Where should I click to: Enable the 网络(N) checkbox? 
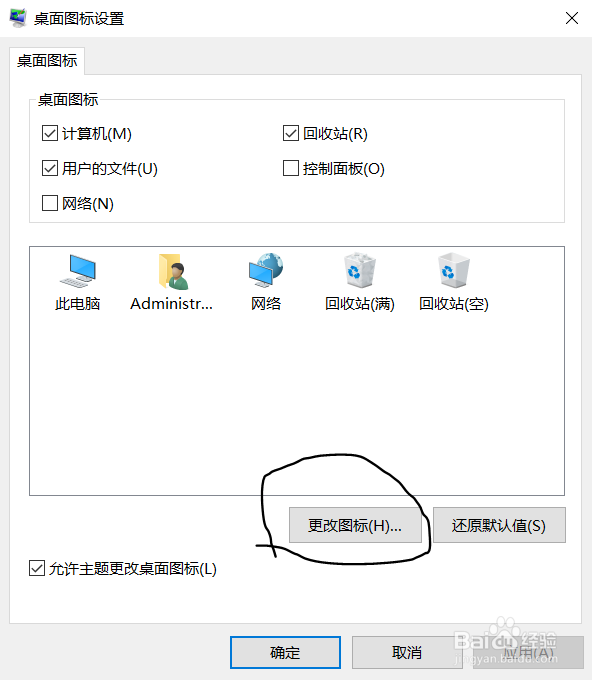pos(50,203)
